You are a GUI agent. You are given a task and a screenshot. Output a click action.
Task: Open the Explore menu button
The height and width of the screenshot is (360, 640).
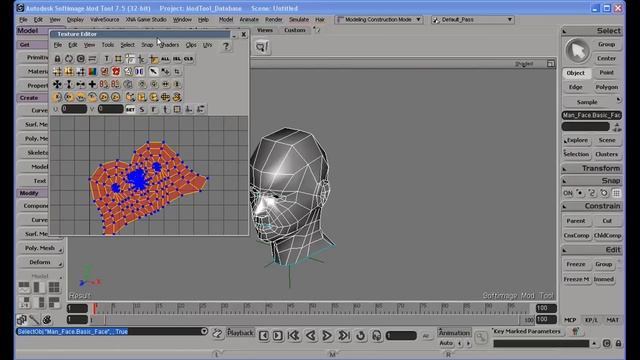(576, 140)
